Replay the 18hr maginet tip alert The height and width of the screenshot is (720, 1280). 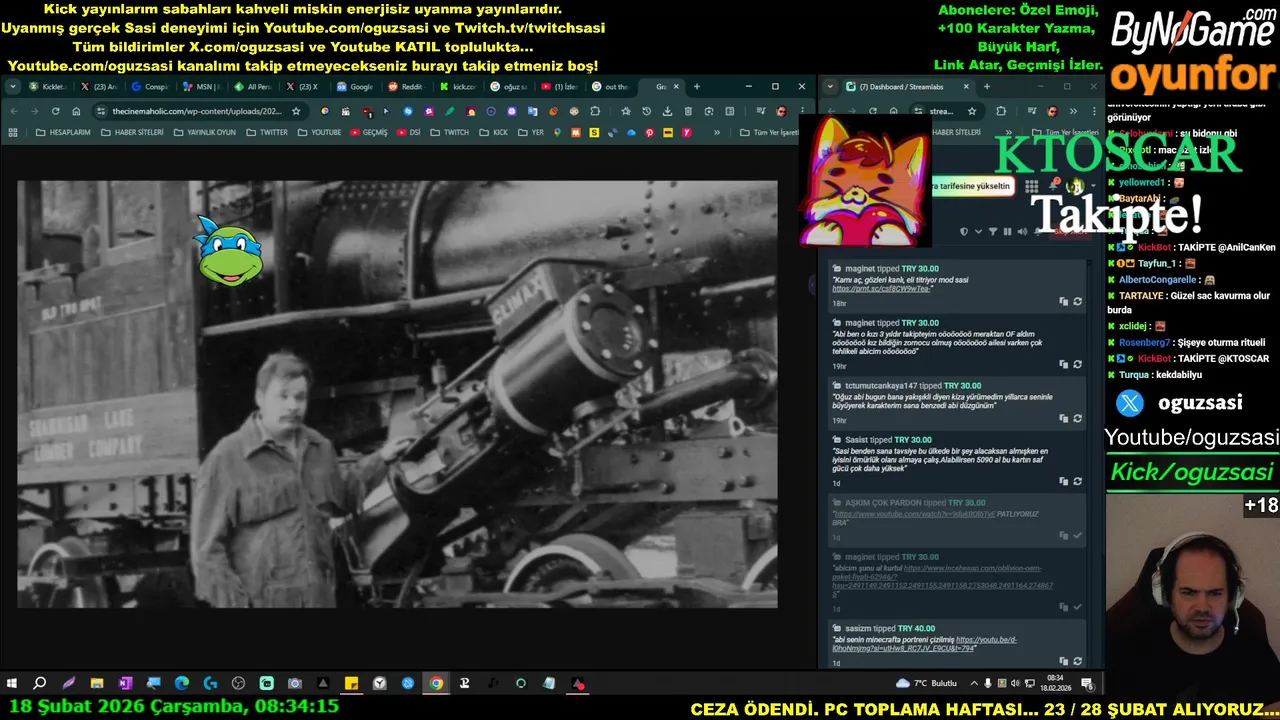point(1077,301)
